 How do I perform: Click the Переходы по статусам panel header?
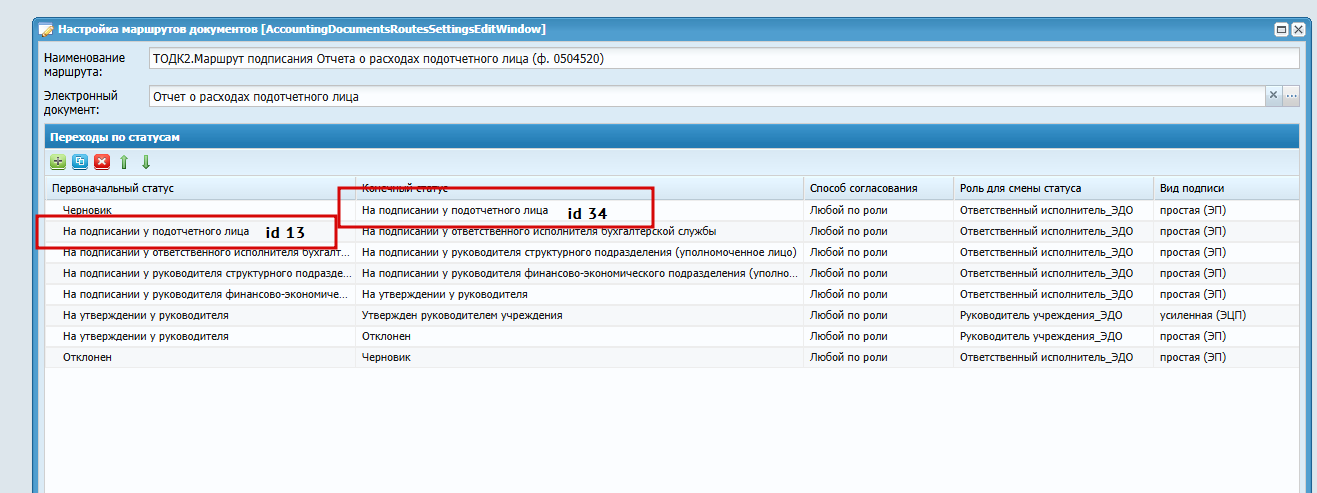point(672,136)
